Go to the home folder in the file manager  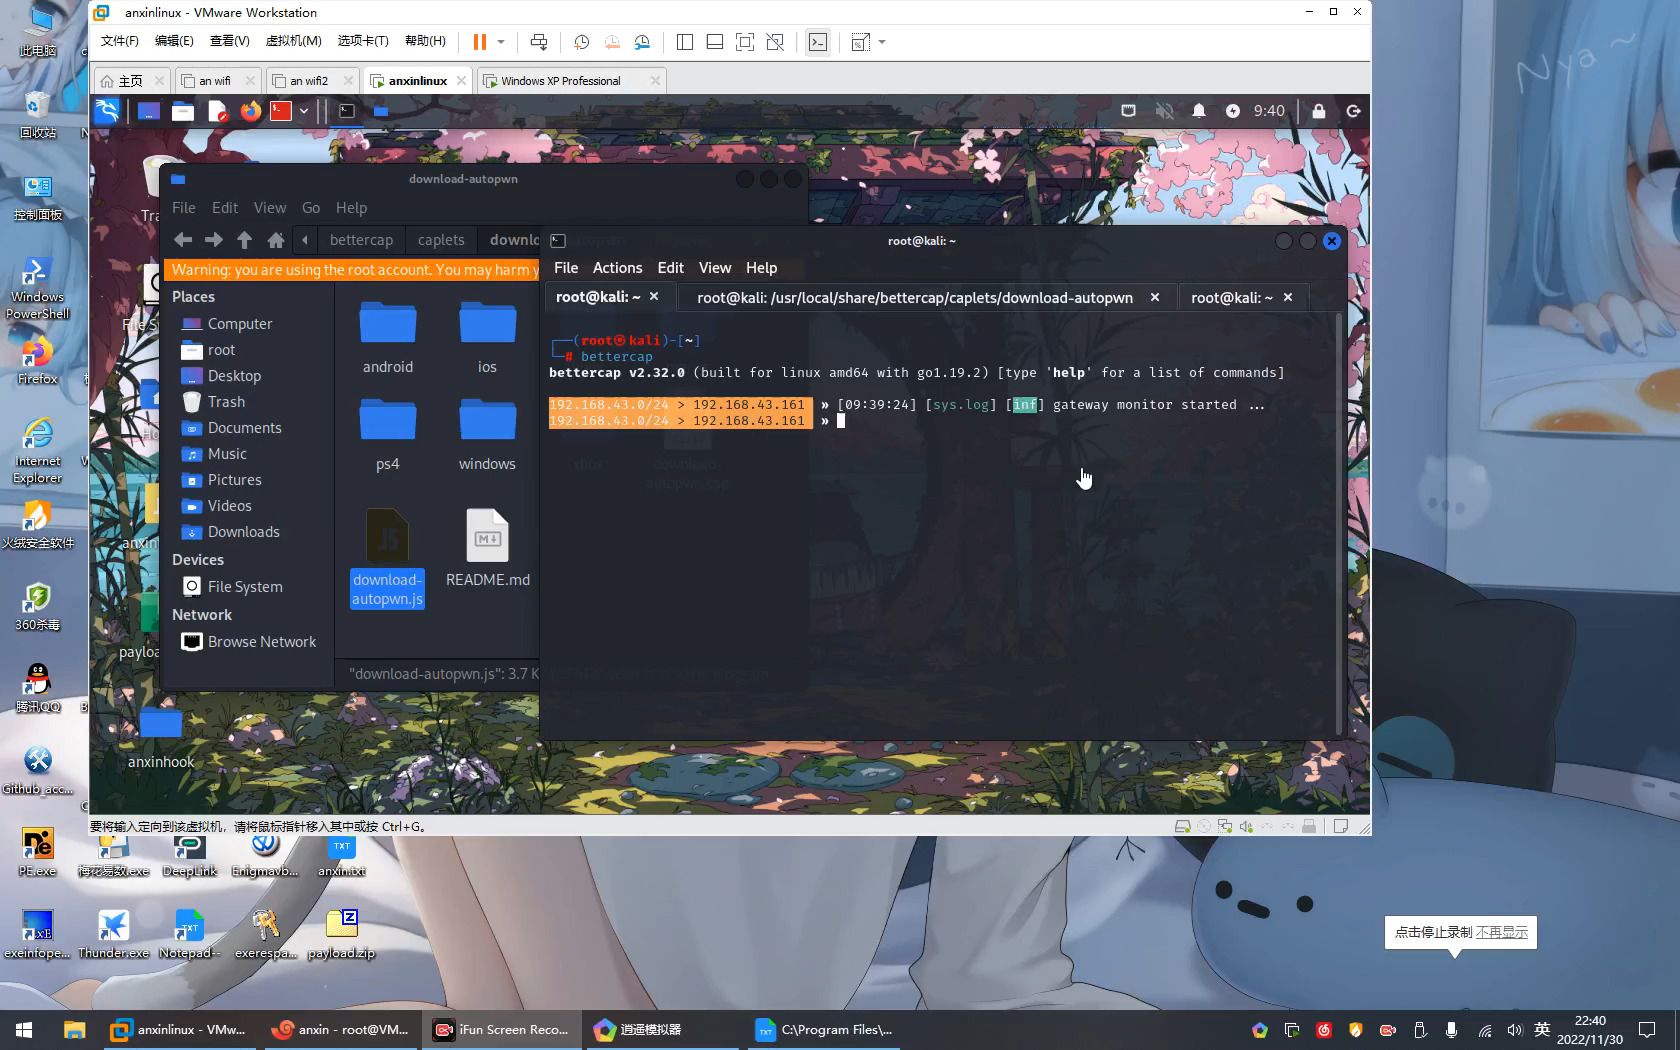coord(276,240)
